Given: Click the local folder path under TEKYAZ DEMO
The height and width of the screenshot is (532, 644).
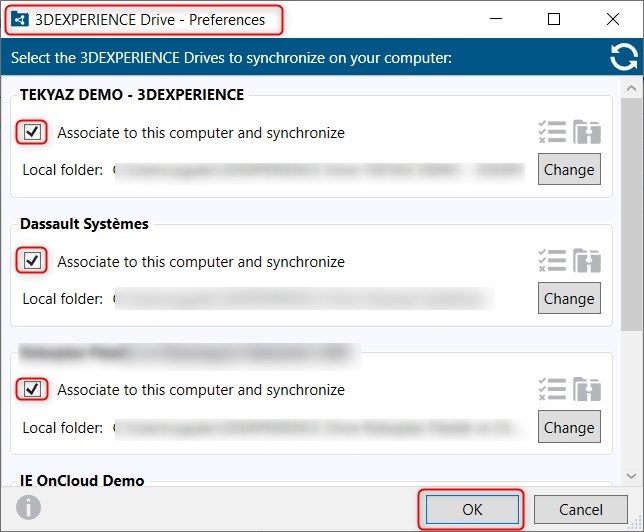Looking at the screenshot, I should pos(319,170).
